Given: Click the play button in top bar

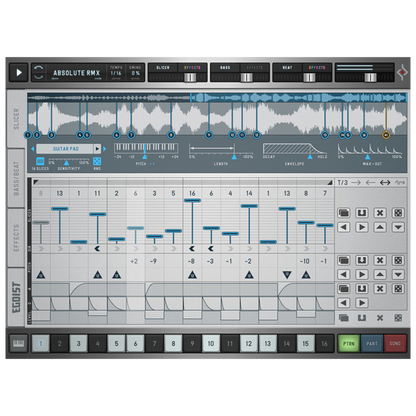Looking at the screenshot, I should tap(19, 72).
